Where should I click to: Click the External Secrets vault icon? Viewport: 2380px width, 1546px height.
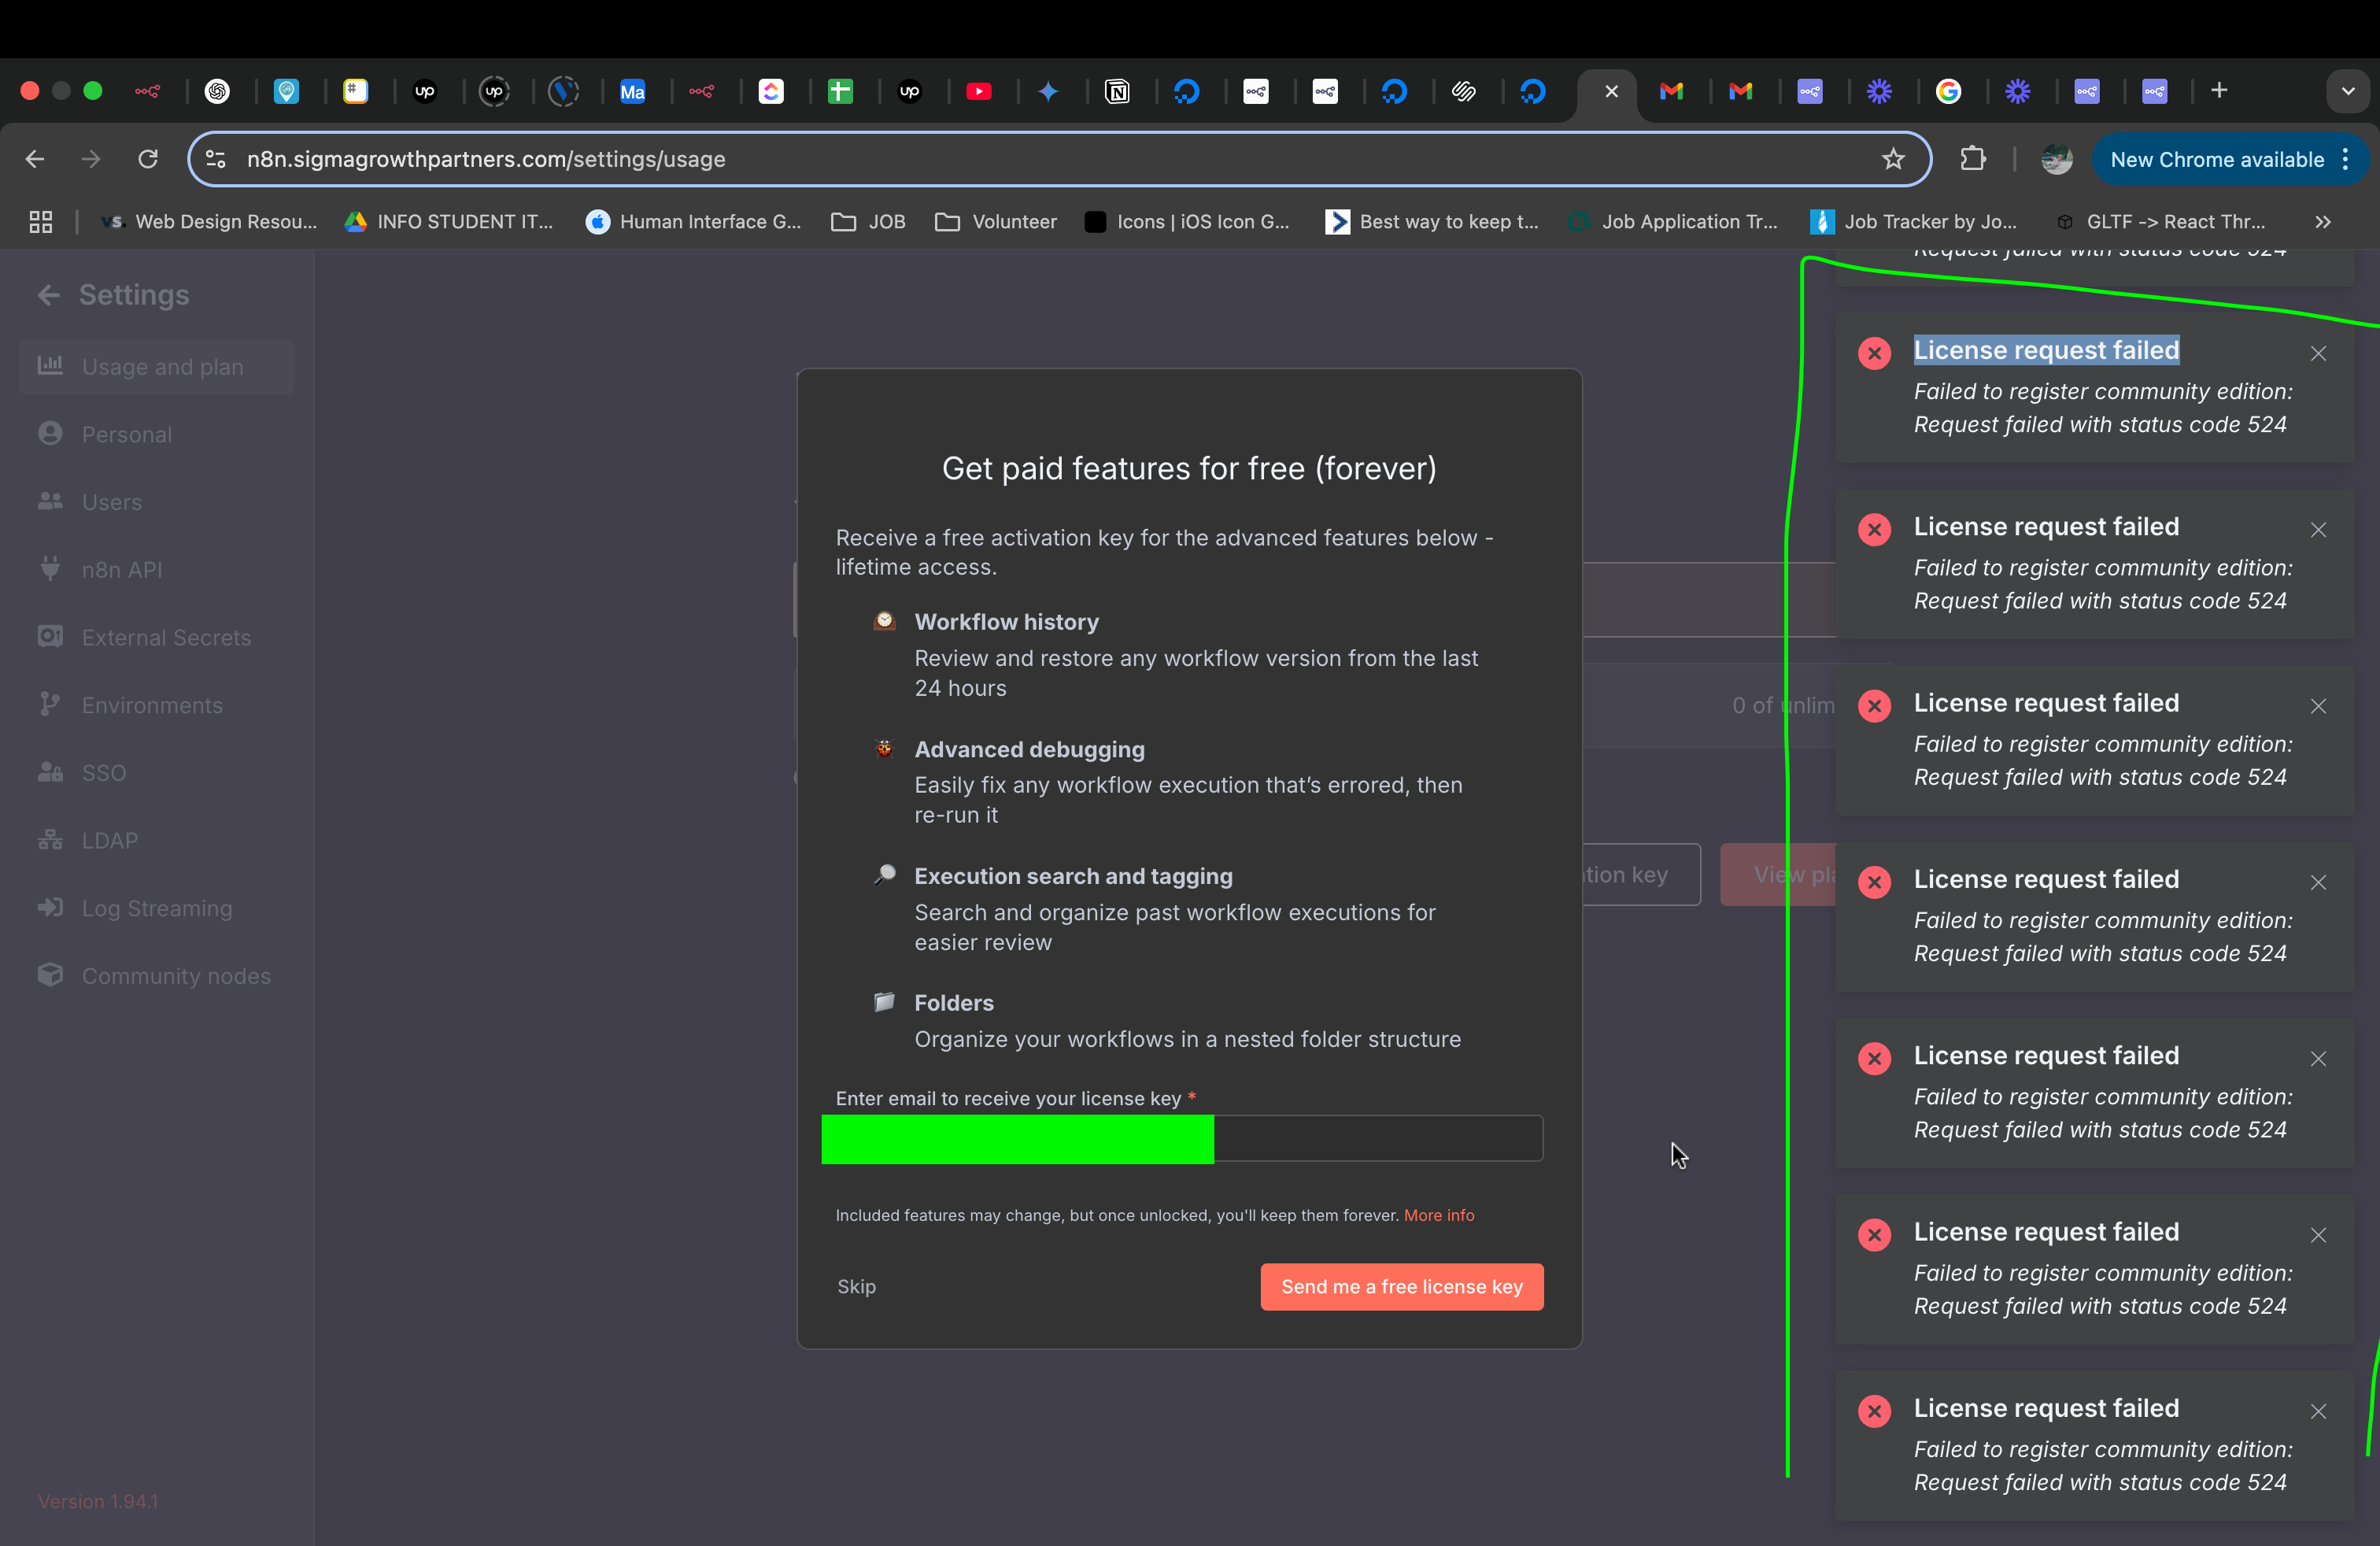pos(50,636)
